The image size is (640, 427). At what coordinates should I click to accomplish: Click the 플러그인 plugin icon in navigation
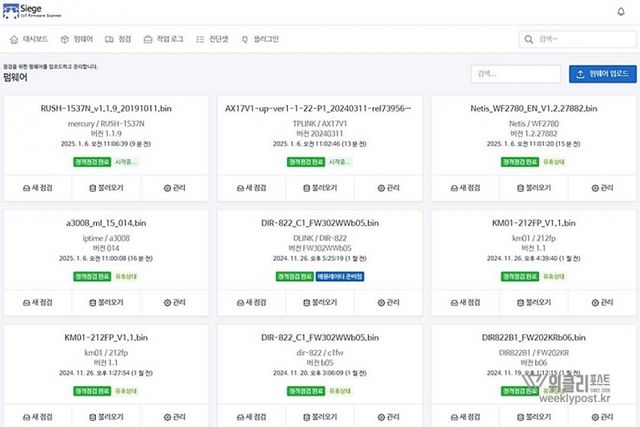(245, 39)
